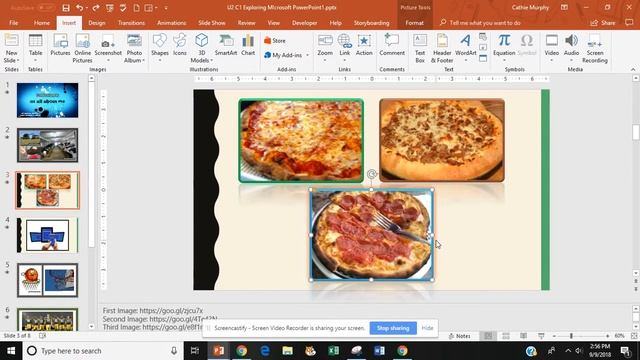Open Word from the taskbar
This screenshot has width=640, height=360.
(379, 351)
